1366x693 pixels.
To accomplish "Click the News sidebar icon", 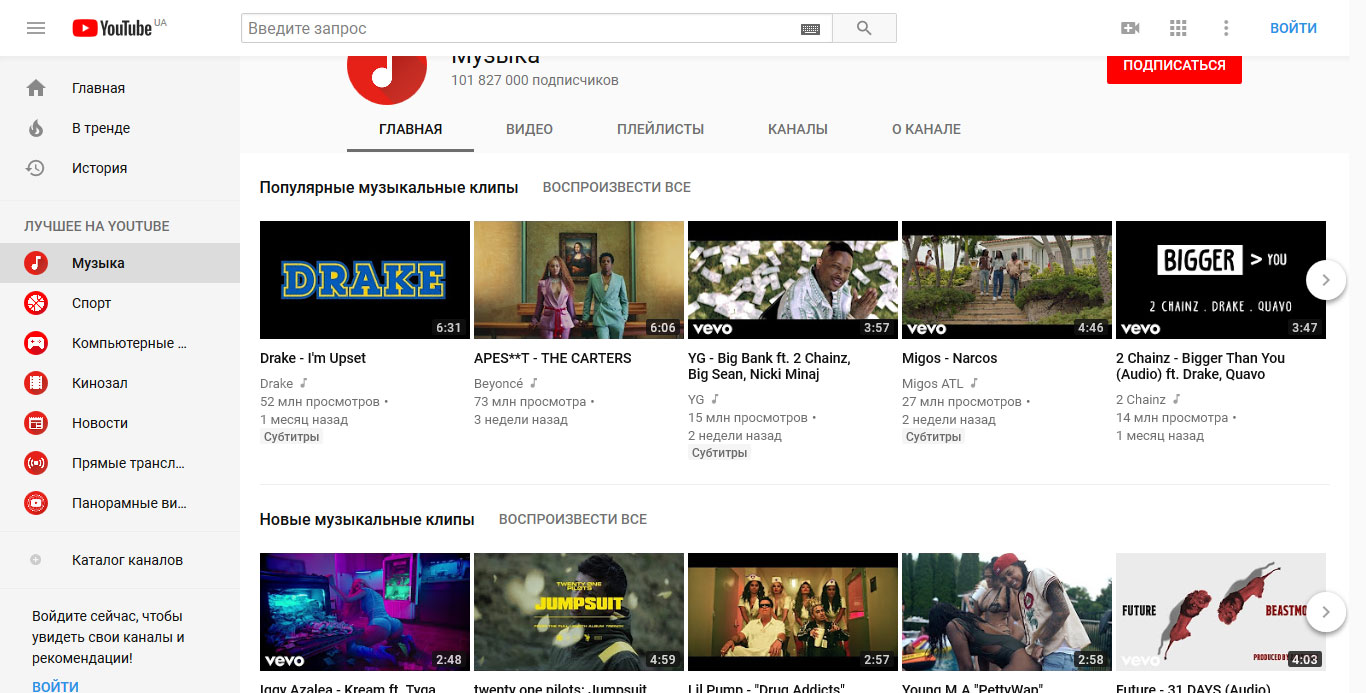I will point(36,423).
